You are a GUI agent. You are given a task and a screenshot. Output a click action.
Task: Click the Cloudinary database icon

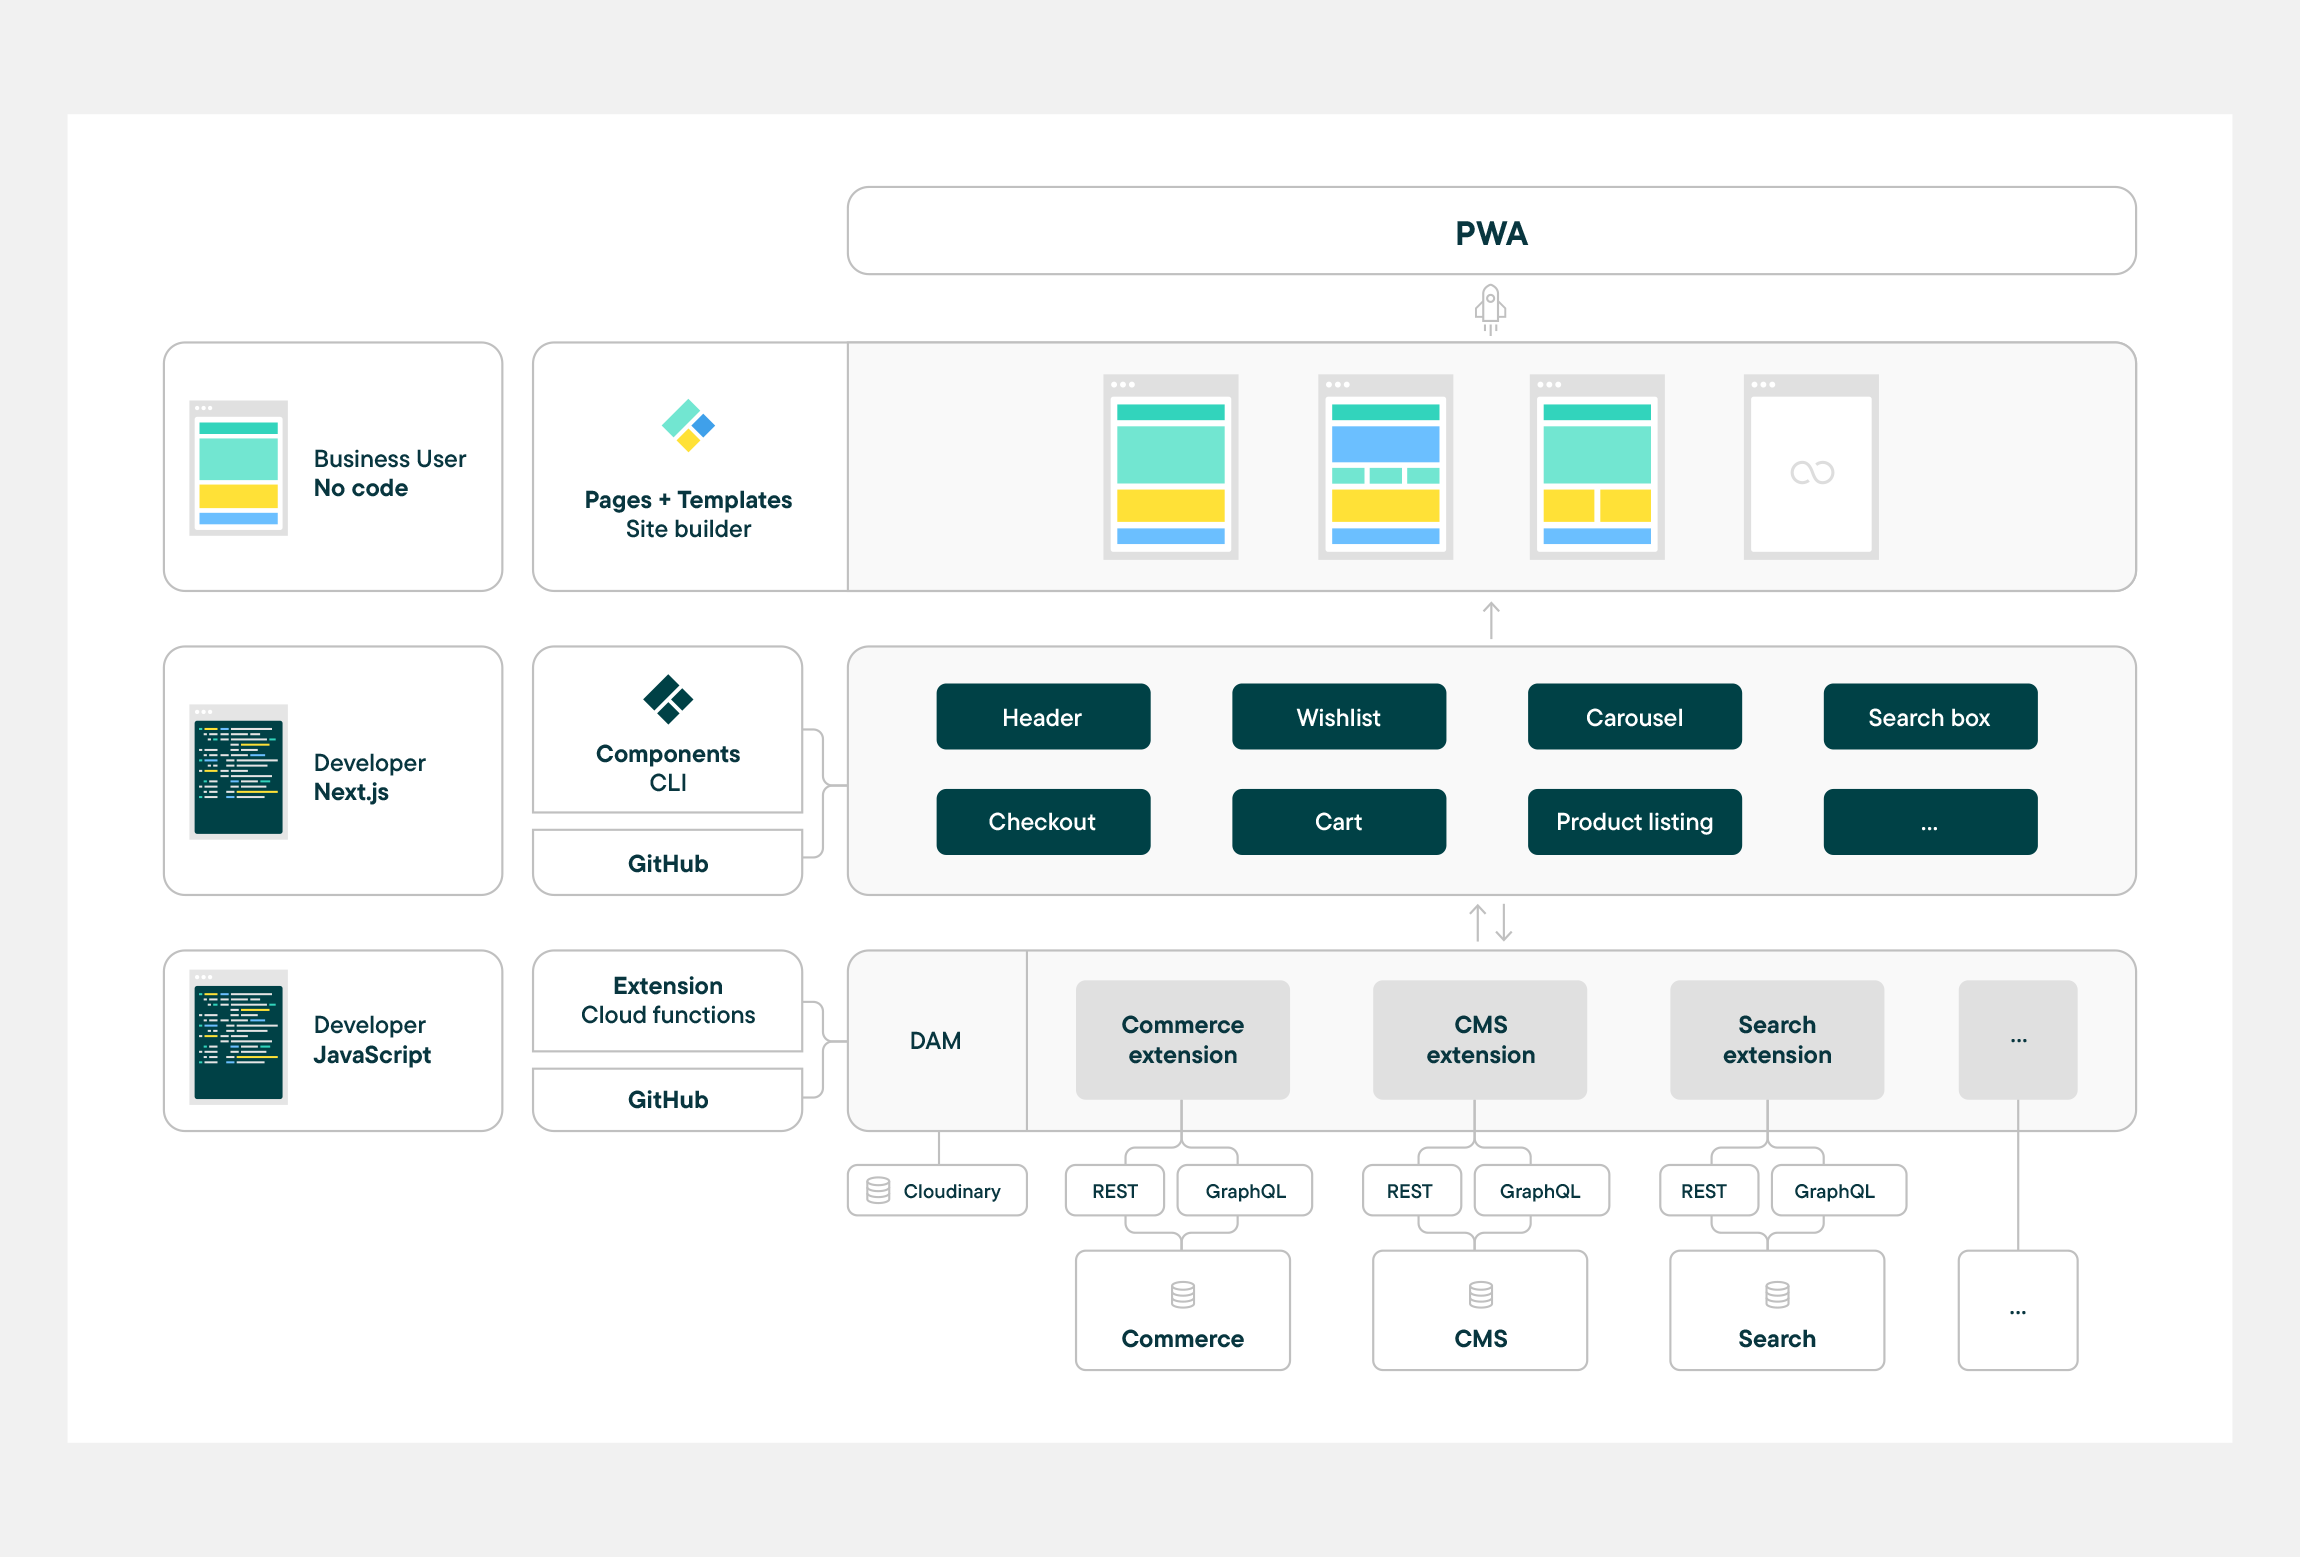pos(878,1190)
